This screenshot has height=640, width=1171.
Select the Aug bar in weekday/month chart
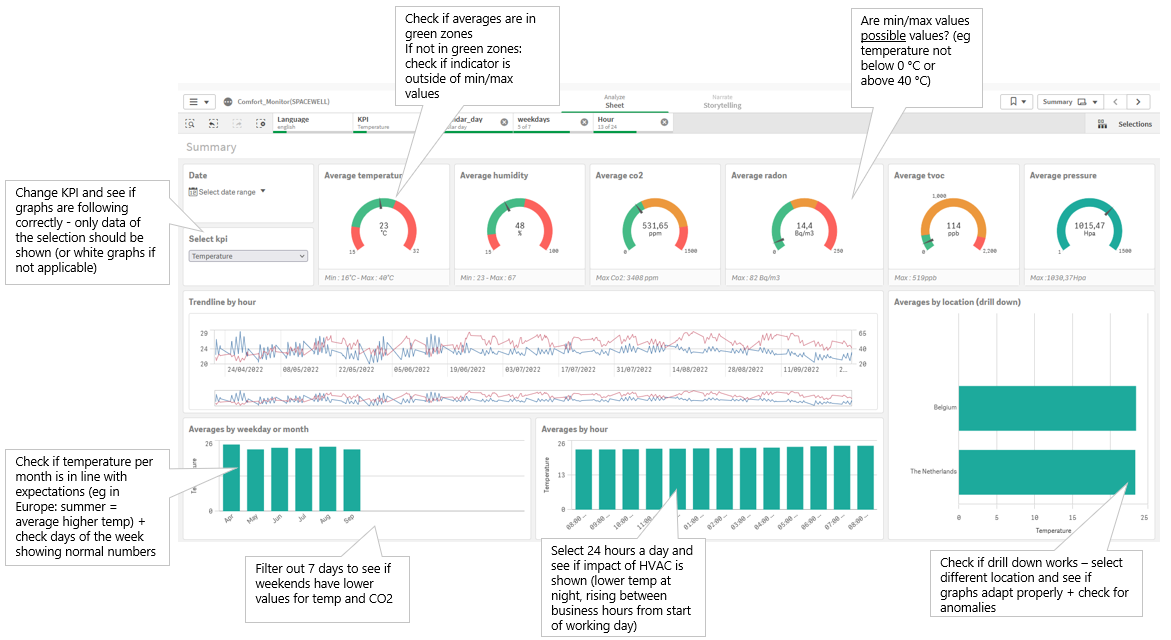[327, 479]
